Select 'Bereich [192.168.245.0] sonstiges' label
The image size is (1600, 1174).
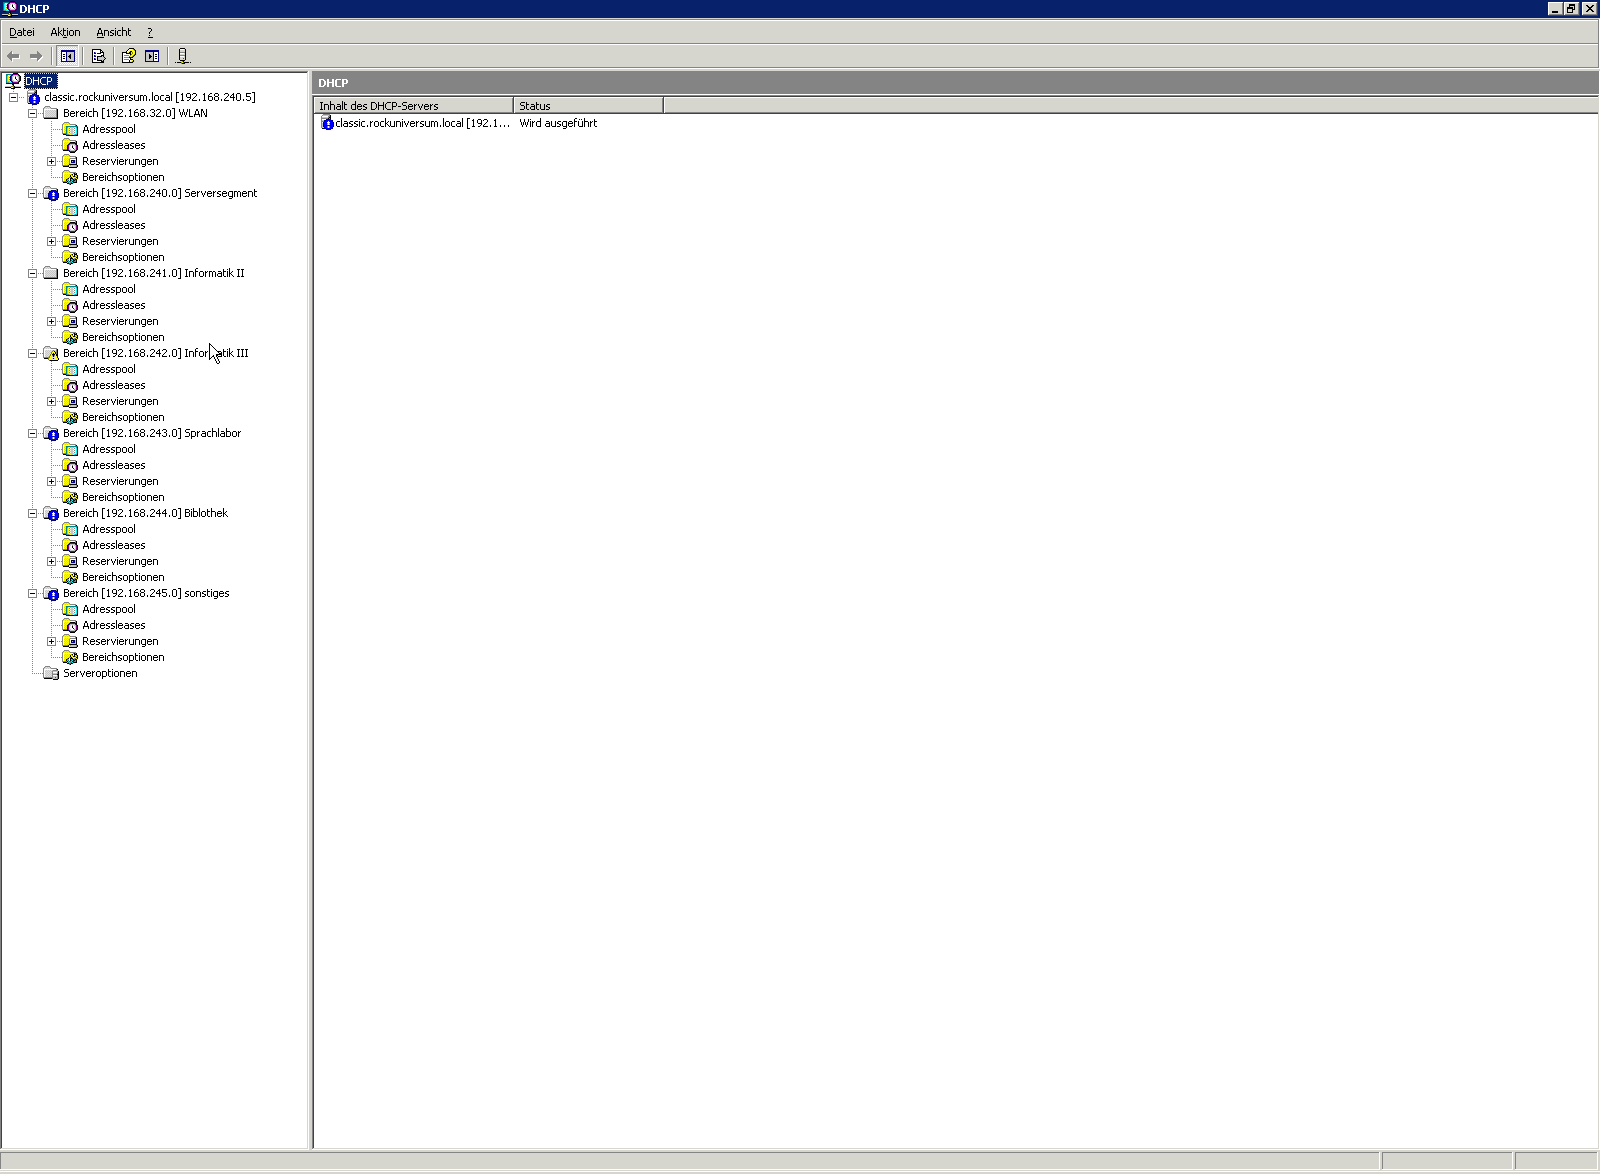[146, 593]
